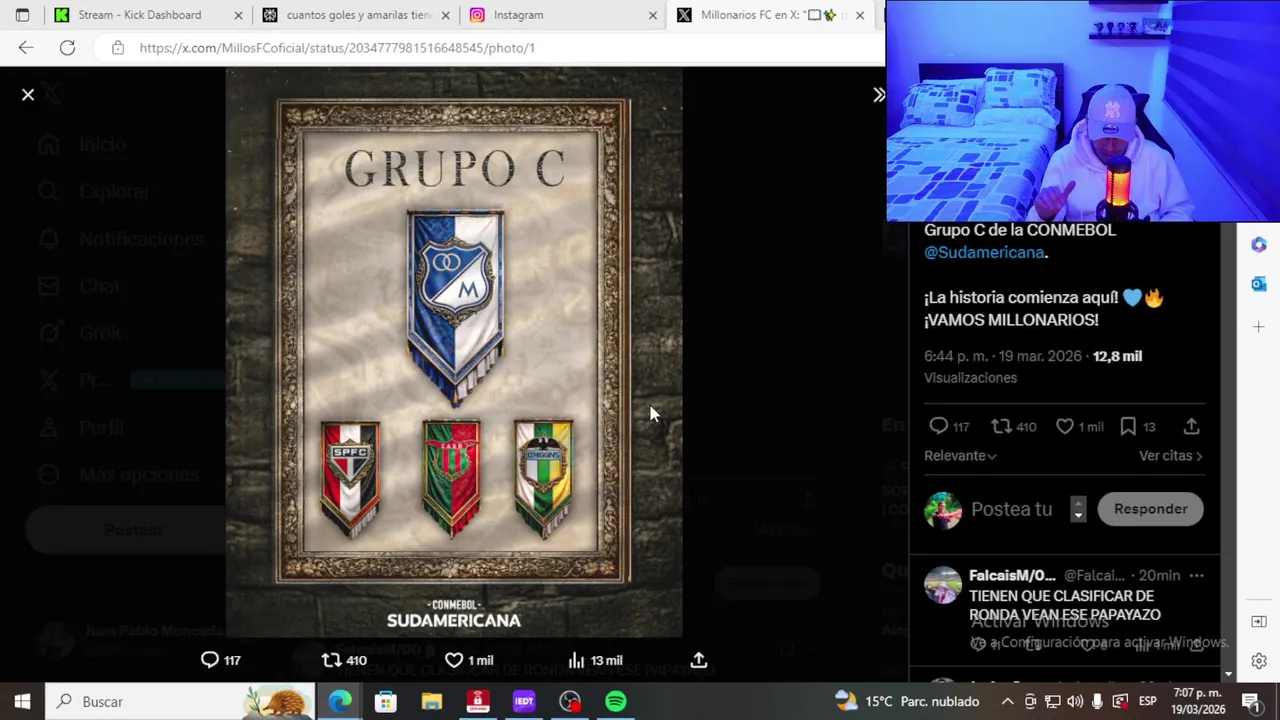Reply icon with 117 in tweet panel
The image size is (1280, 720).
click(x=948, y=427)
